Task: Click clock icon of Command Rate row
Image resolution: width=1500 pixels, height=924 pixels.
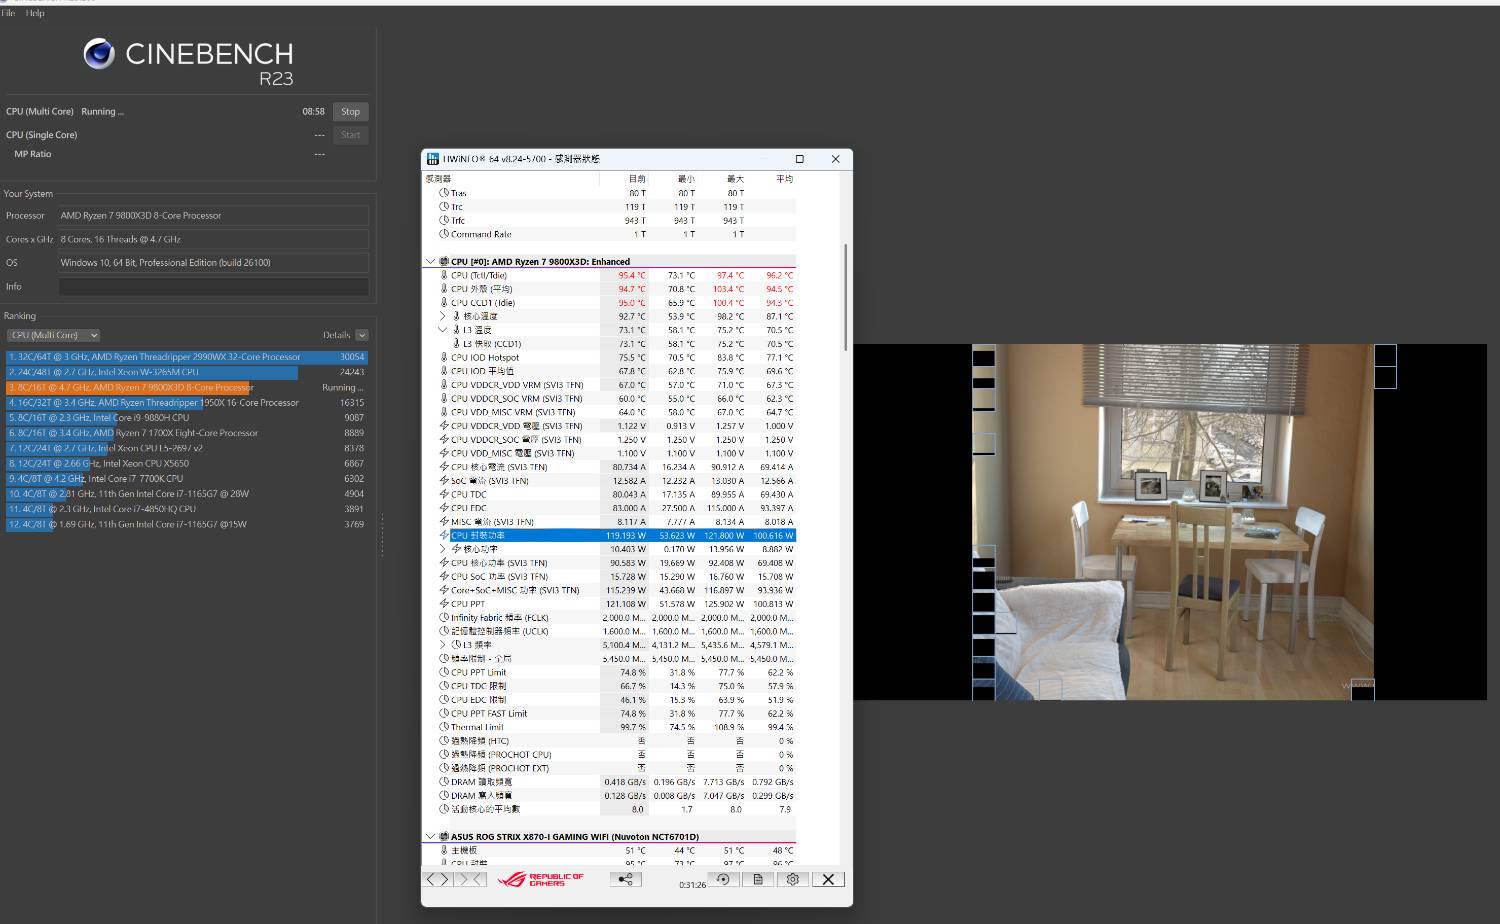Action: click(444, 234)
